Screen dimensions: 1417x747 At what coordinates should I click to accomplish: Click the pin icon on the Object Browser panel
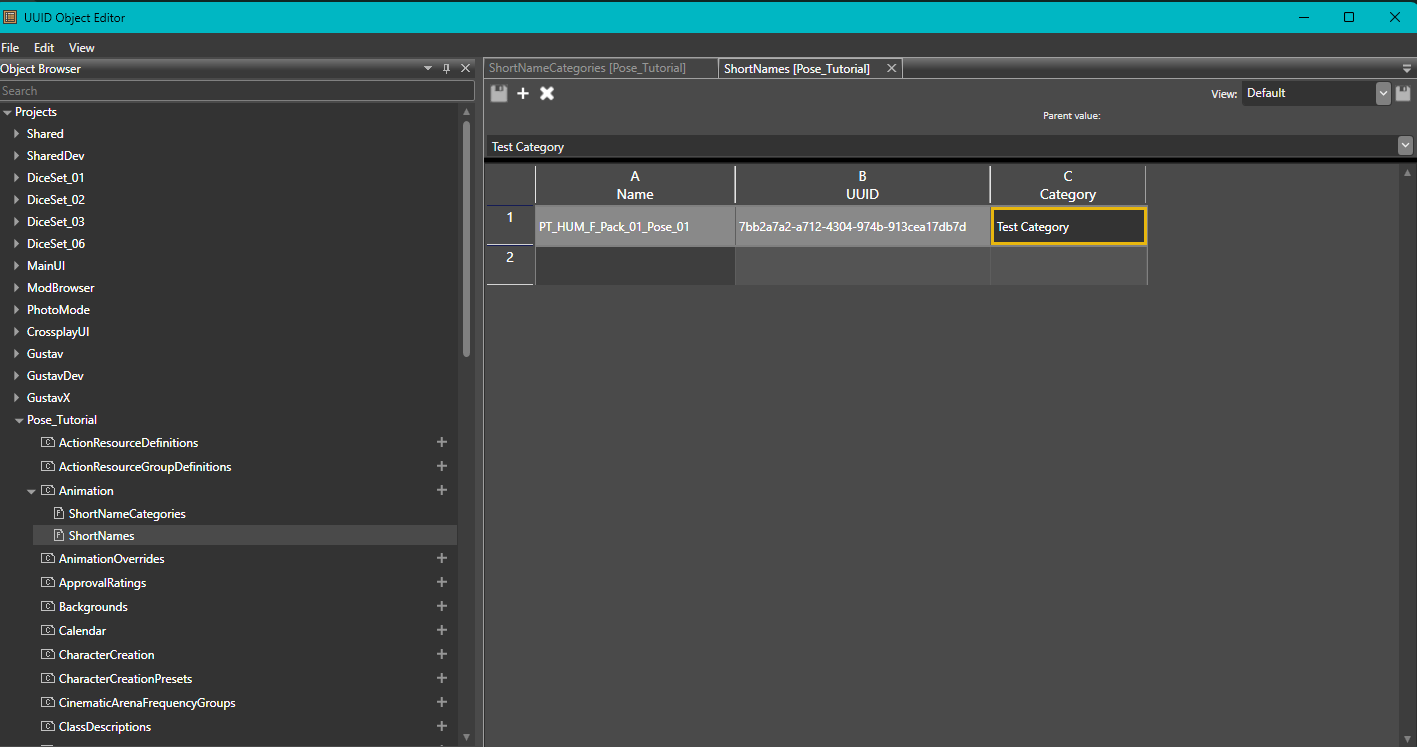tap(446, 68)
